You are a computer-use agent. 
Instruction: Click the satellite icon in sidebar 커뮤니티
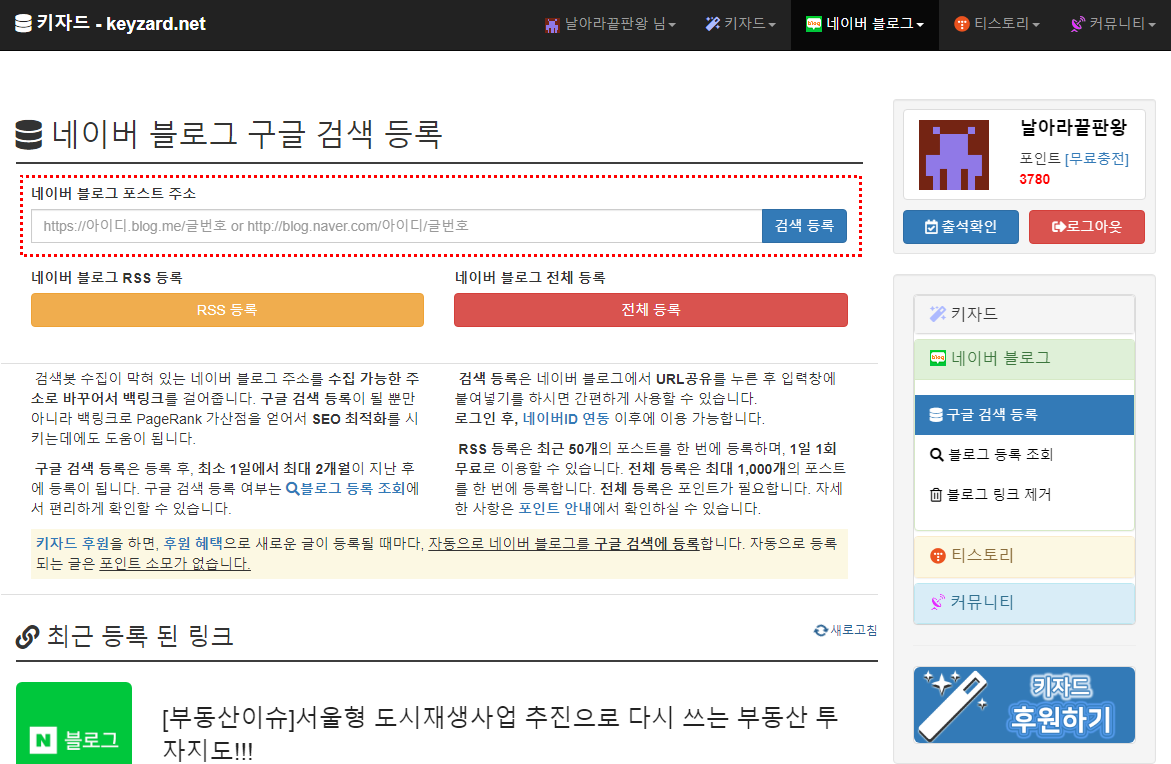click(938, 603)
